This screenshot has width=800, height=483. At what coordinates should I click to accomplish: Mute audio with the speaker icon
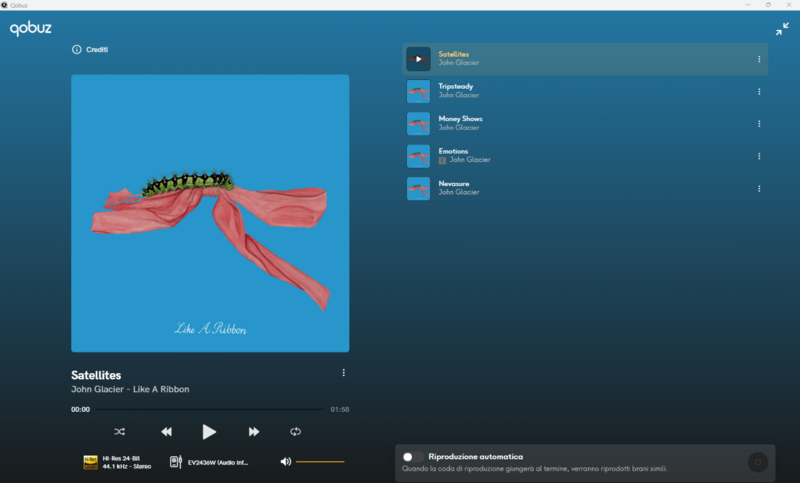point(286,462)
